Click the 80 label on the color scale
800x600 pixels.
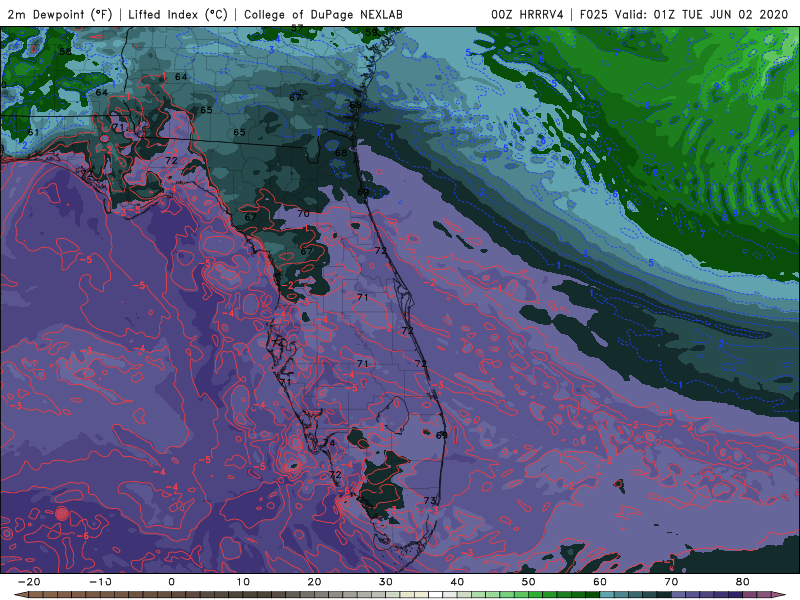pos(743,582)
